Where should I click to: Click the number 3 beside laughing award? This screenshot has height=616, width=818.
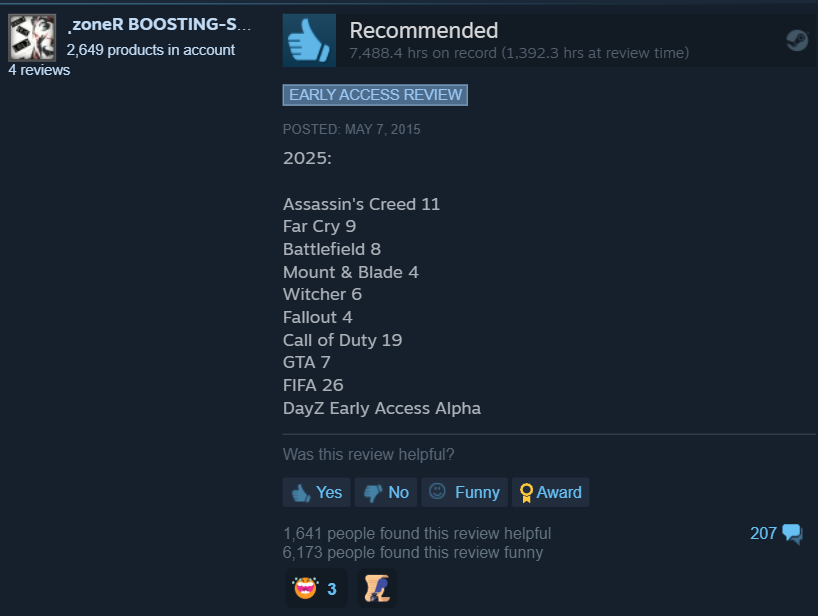click(332, 589)
